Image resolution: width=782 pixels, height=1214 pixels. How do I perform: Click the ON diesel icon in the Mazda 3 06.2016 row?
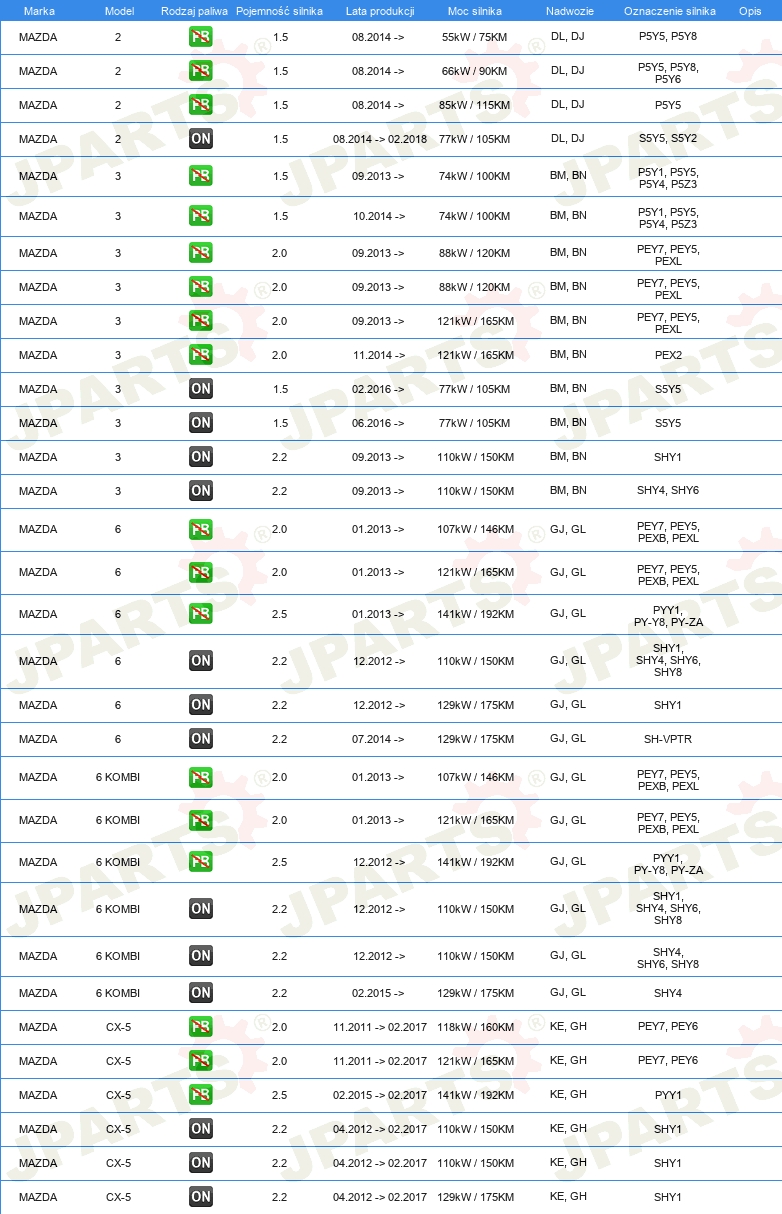pyautogui.click(x=201, y=423)
